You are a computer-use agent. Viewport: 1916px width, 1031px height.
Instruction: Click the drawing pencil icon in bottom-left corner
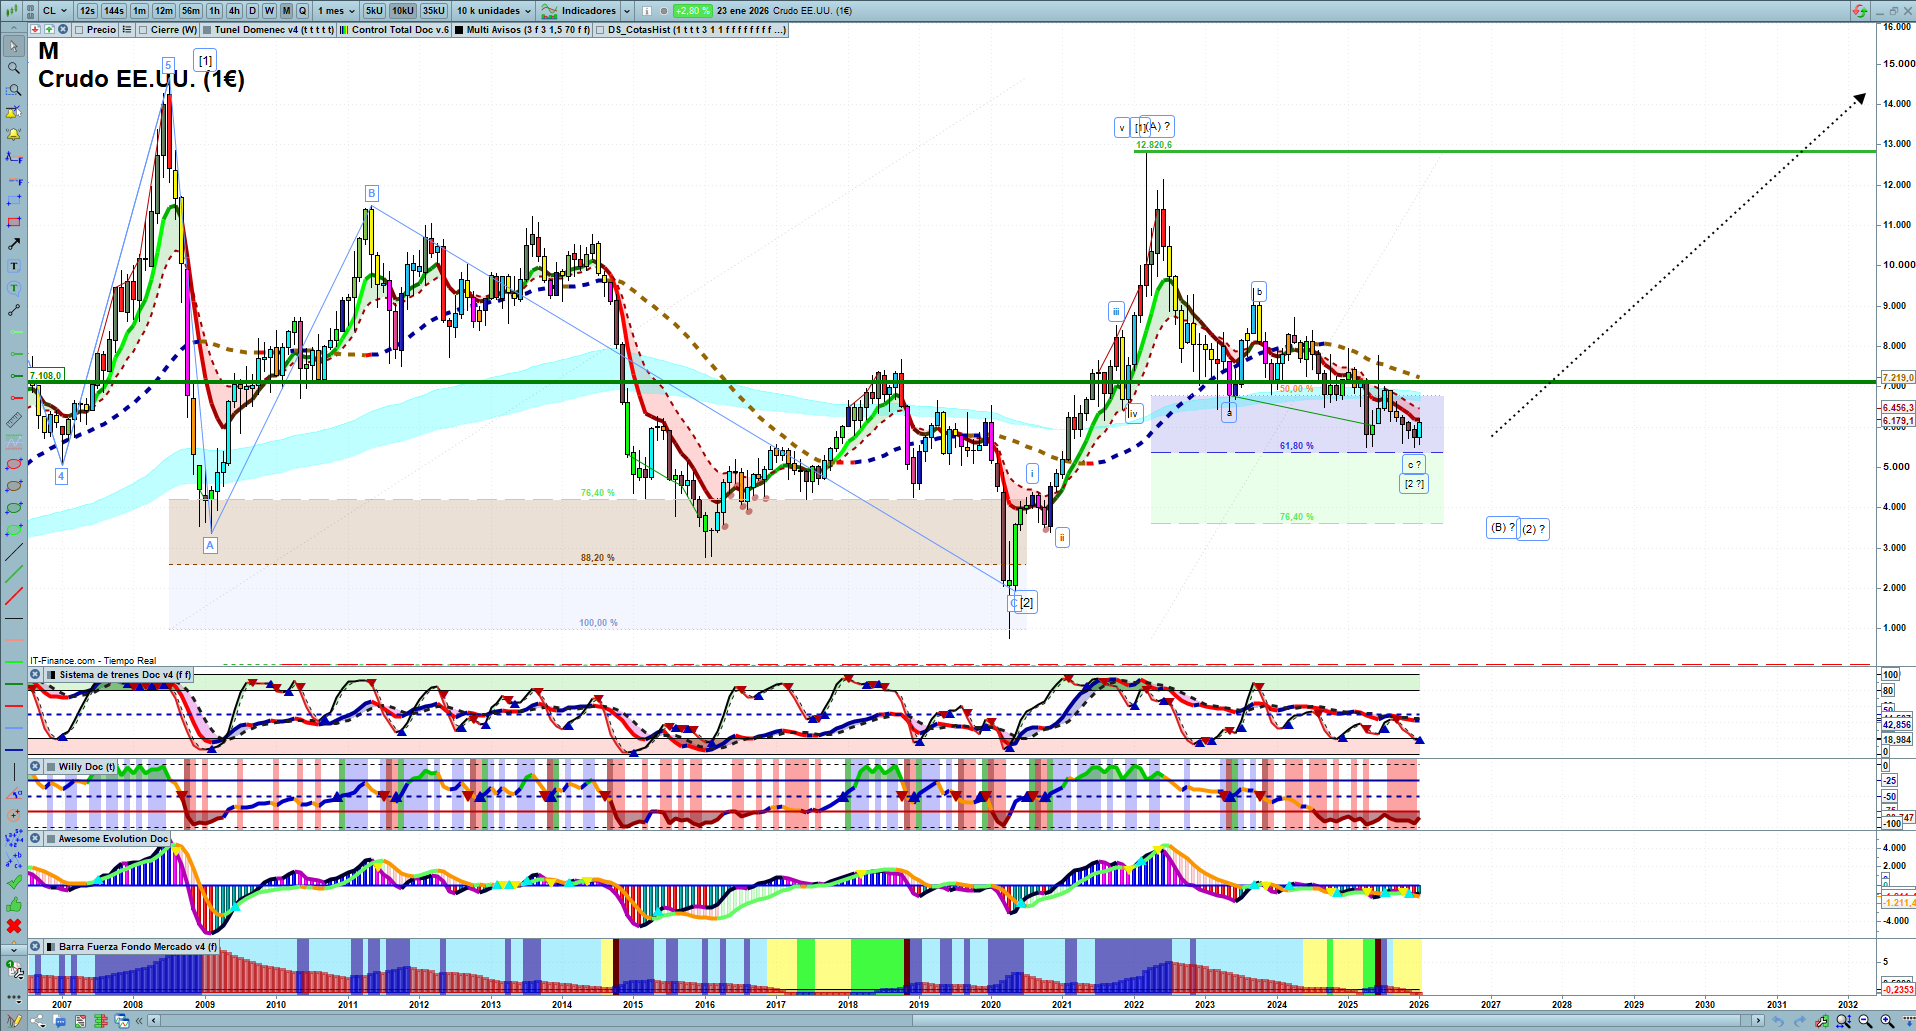(14, 1021)
